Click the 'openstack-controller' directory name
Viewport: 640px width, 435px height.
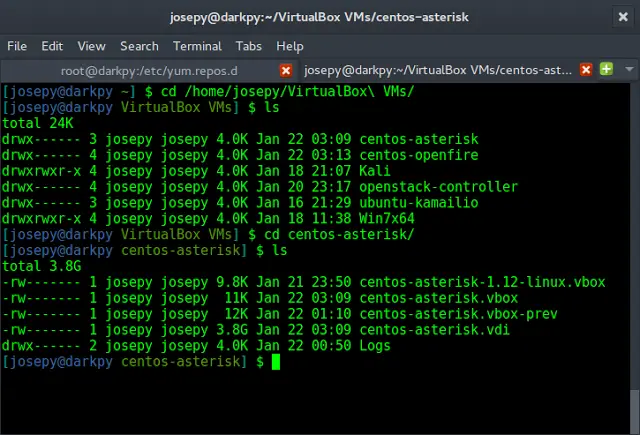point(438,187)
